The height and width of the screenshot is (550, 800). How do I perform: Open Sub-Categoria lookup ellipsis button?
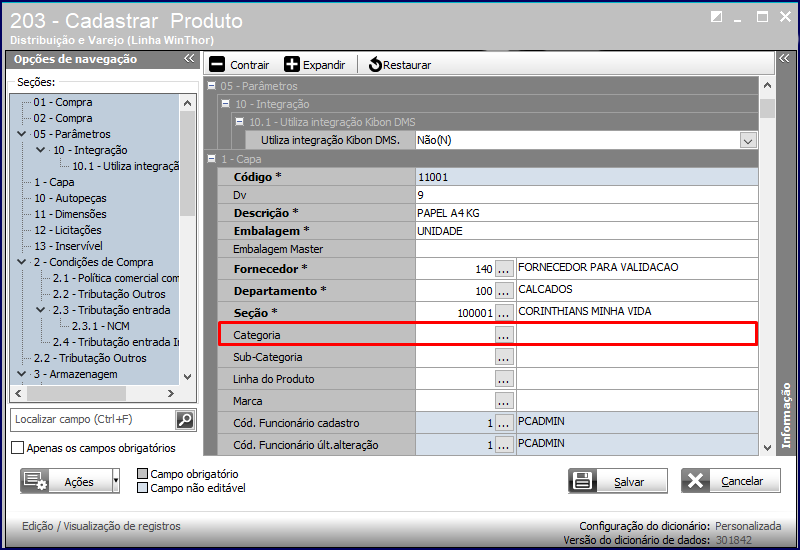point(504,357)
